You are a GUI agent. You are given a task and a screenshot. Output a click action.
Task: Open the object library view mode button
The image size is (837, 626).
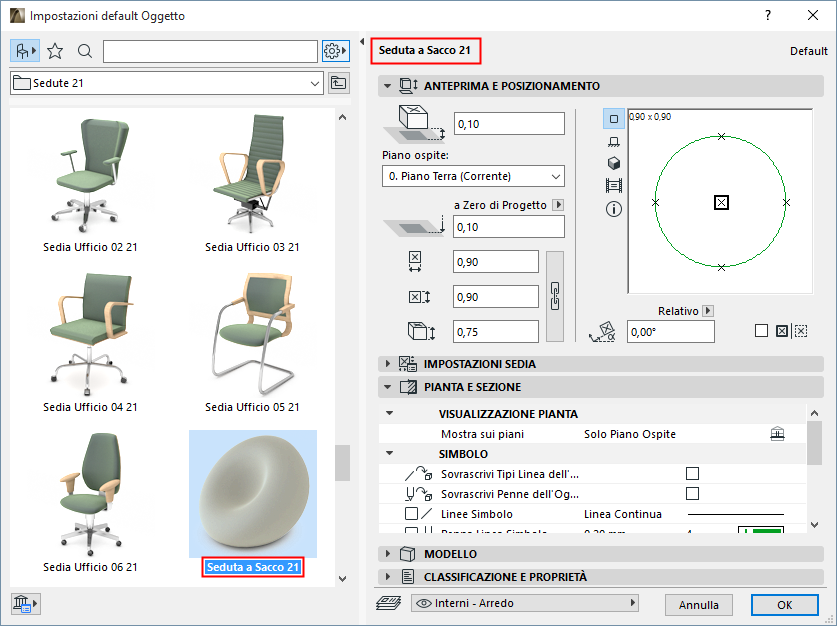point(25,51)
